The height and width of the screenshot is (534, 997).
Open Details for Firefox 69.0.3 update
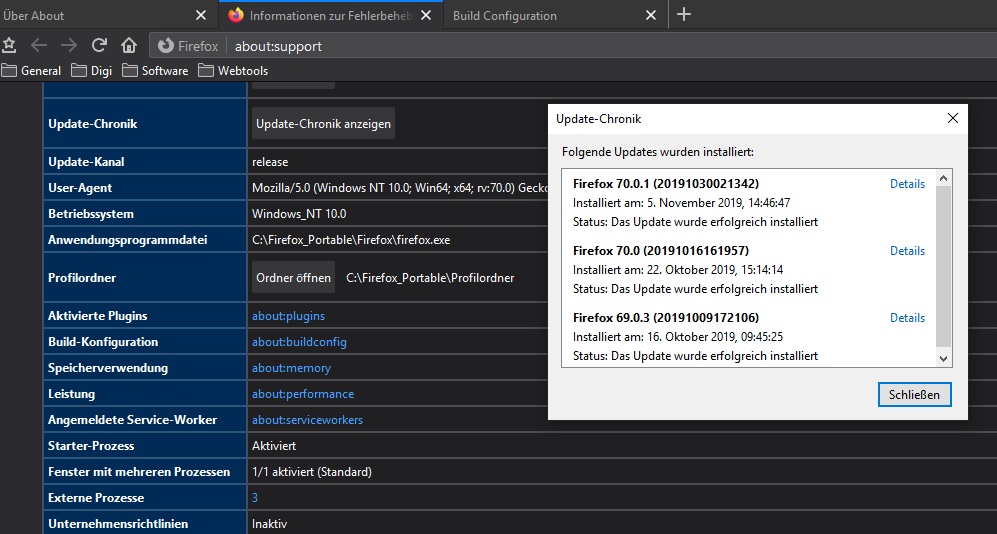[x=907, y=318]
